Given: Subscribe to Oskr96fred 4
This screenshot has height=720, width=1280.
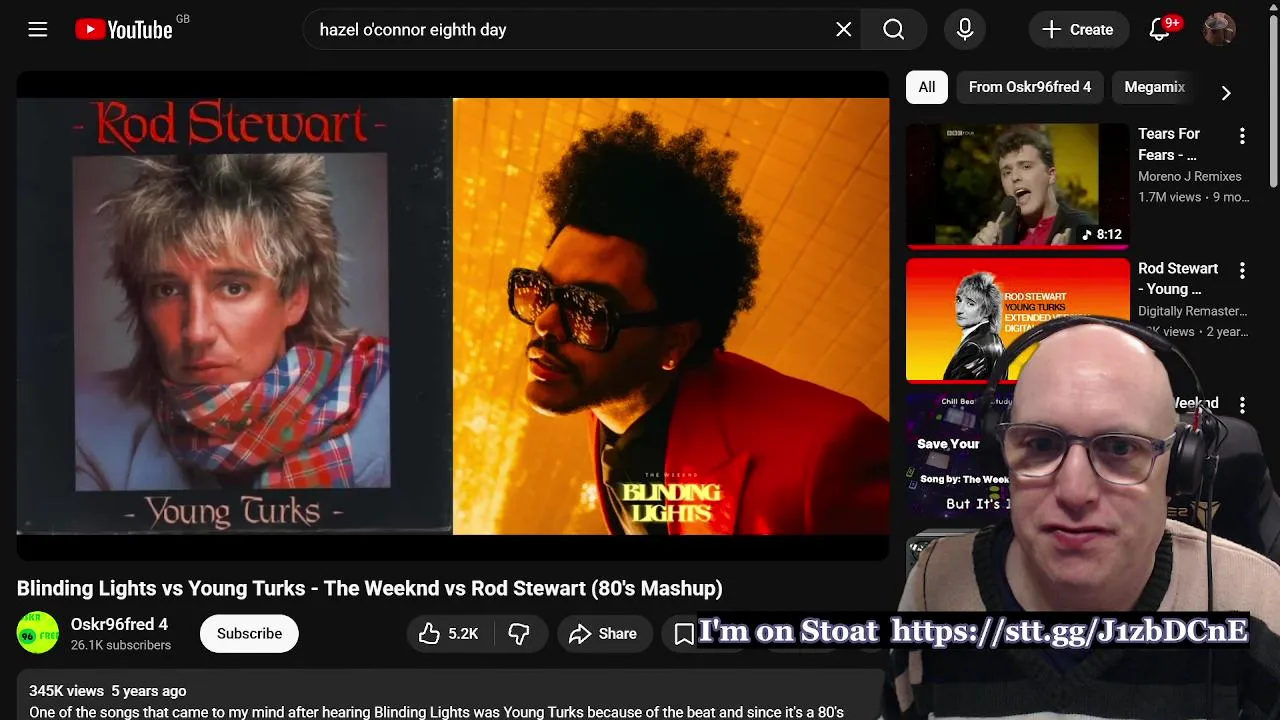Looking at the screenshot, I should (x=249, y=634).
